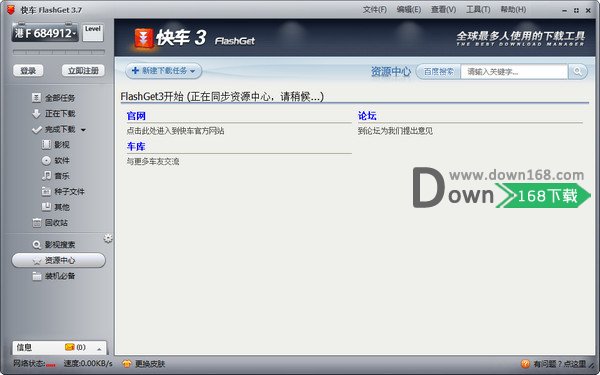
Task: Click the 影视搜索 magnifier icon
Action: tap(37, 245)
